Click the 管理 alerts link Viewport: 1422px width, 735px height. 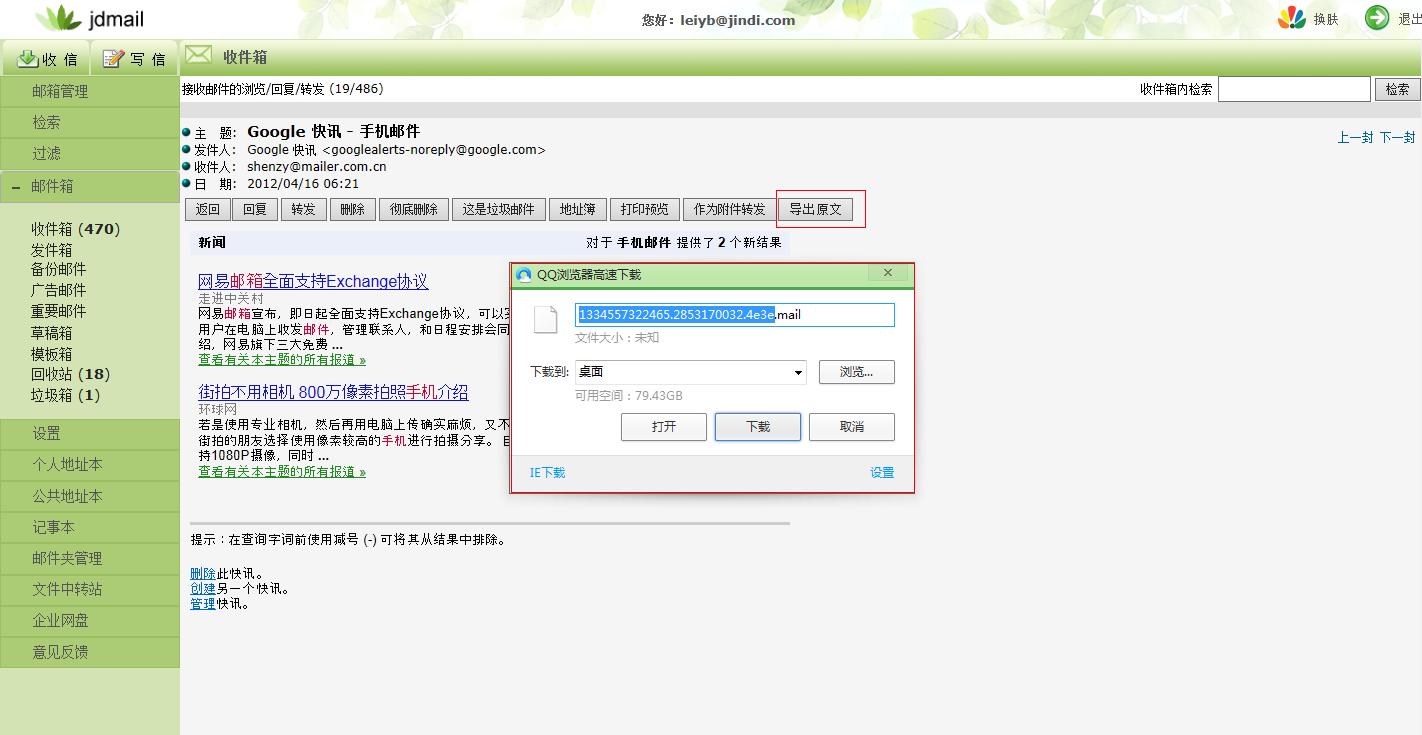click(x=203, y=604)
